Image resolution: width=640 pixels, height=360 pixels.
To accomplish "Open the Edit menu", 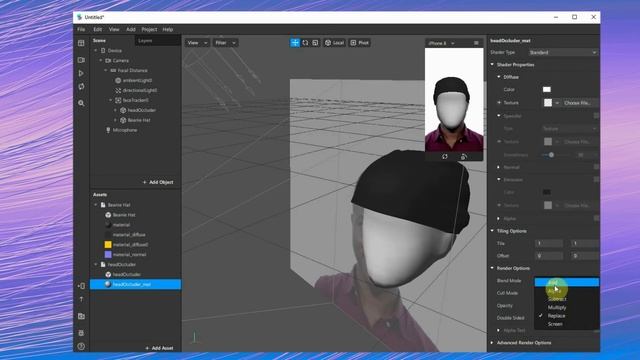I will (x=98, y=29).
